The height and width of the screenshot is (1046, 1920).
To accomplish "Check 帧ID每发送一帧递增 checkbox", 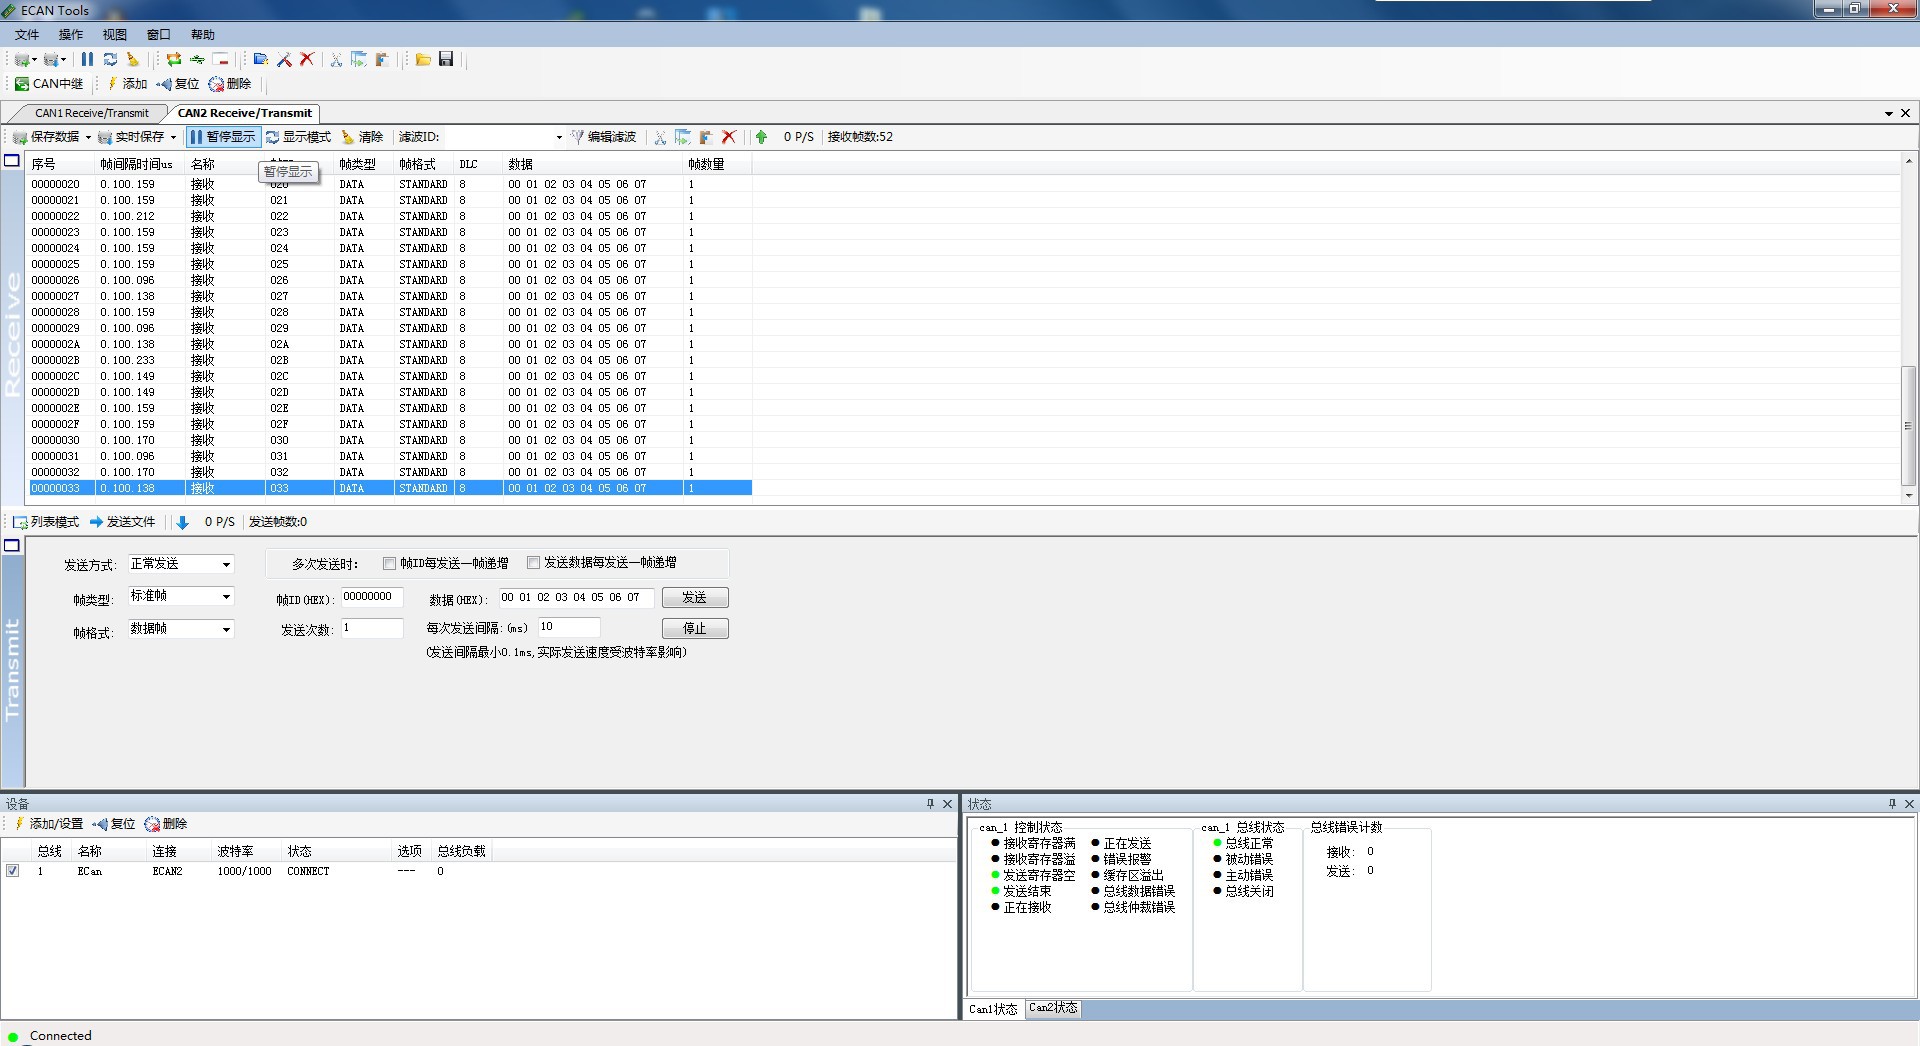I will tap(389, 563).
